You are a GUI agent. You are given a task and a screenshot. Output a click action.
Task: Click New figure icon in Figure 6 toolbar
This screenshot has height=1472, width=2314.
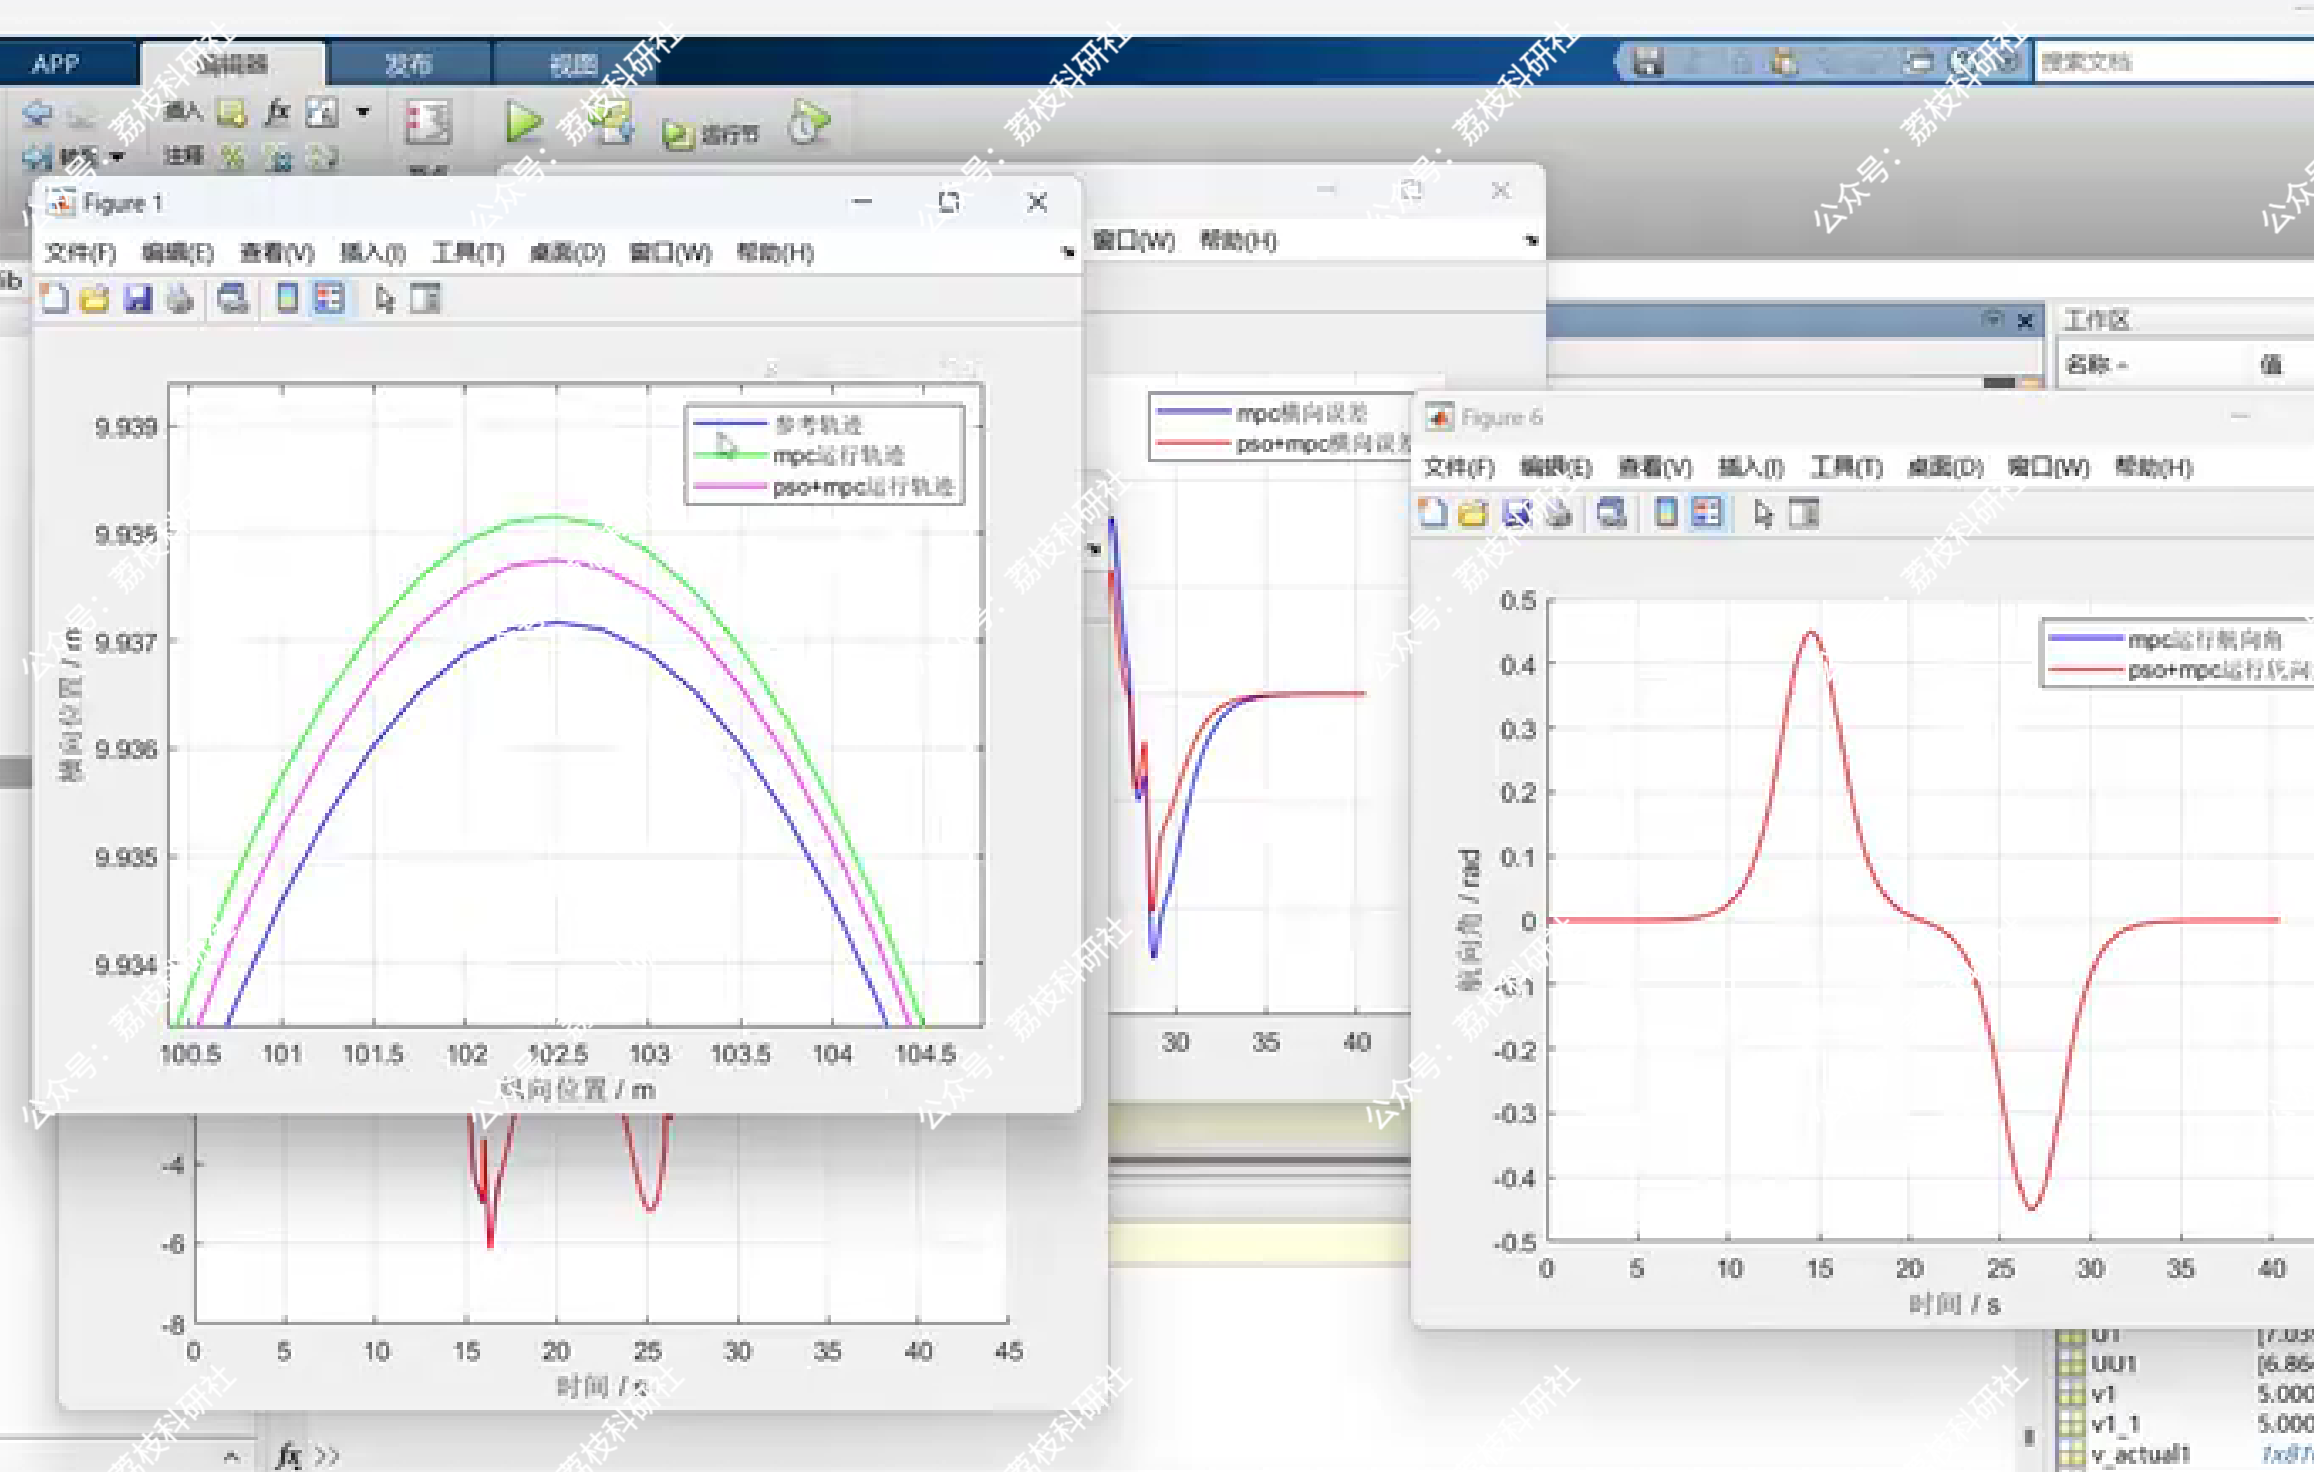pos(1432,513)
